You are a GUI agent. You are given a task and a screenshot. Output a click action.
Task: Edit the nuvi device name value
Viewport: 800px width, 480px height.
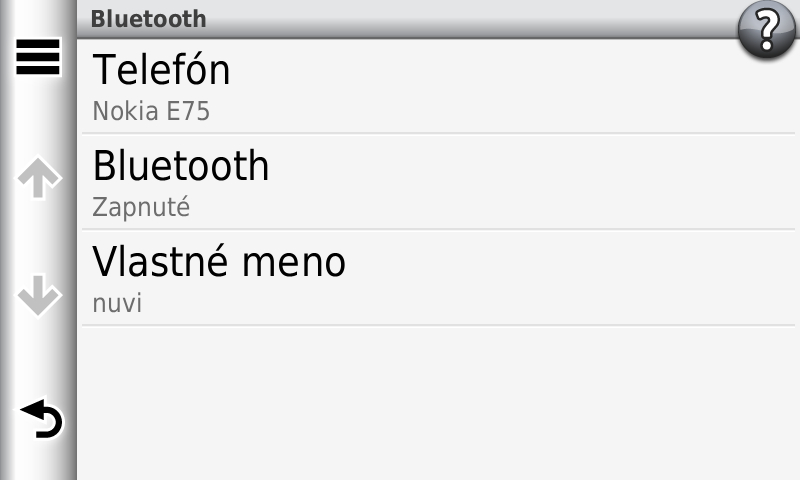click(x=117, y=303)
